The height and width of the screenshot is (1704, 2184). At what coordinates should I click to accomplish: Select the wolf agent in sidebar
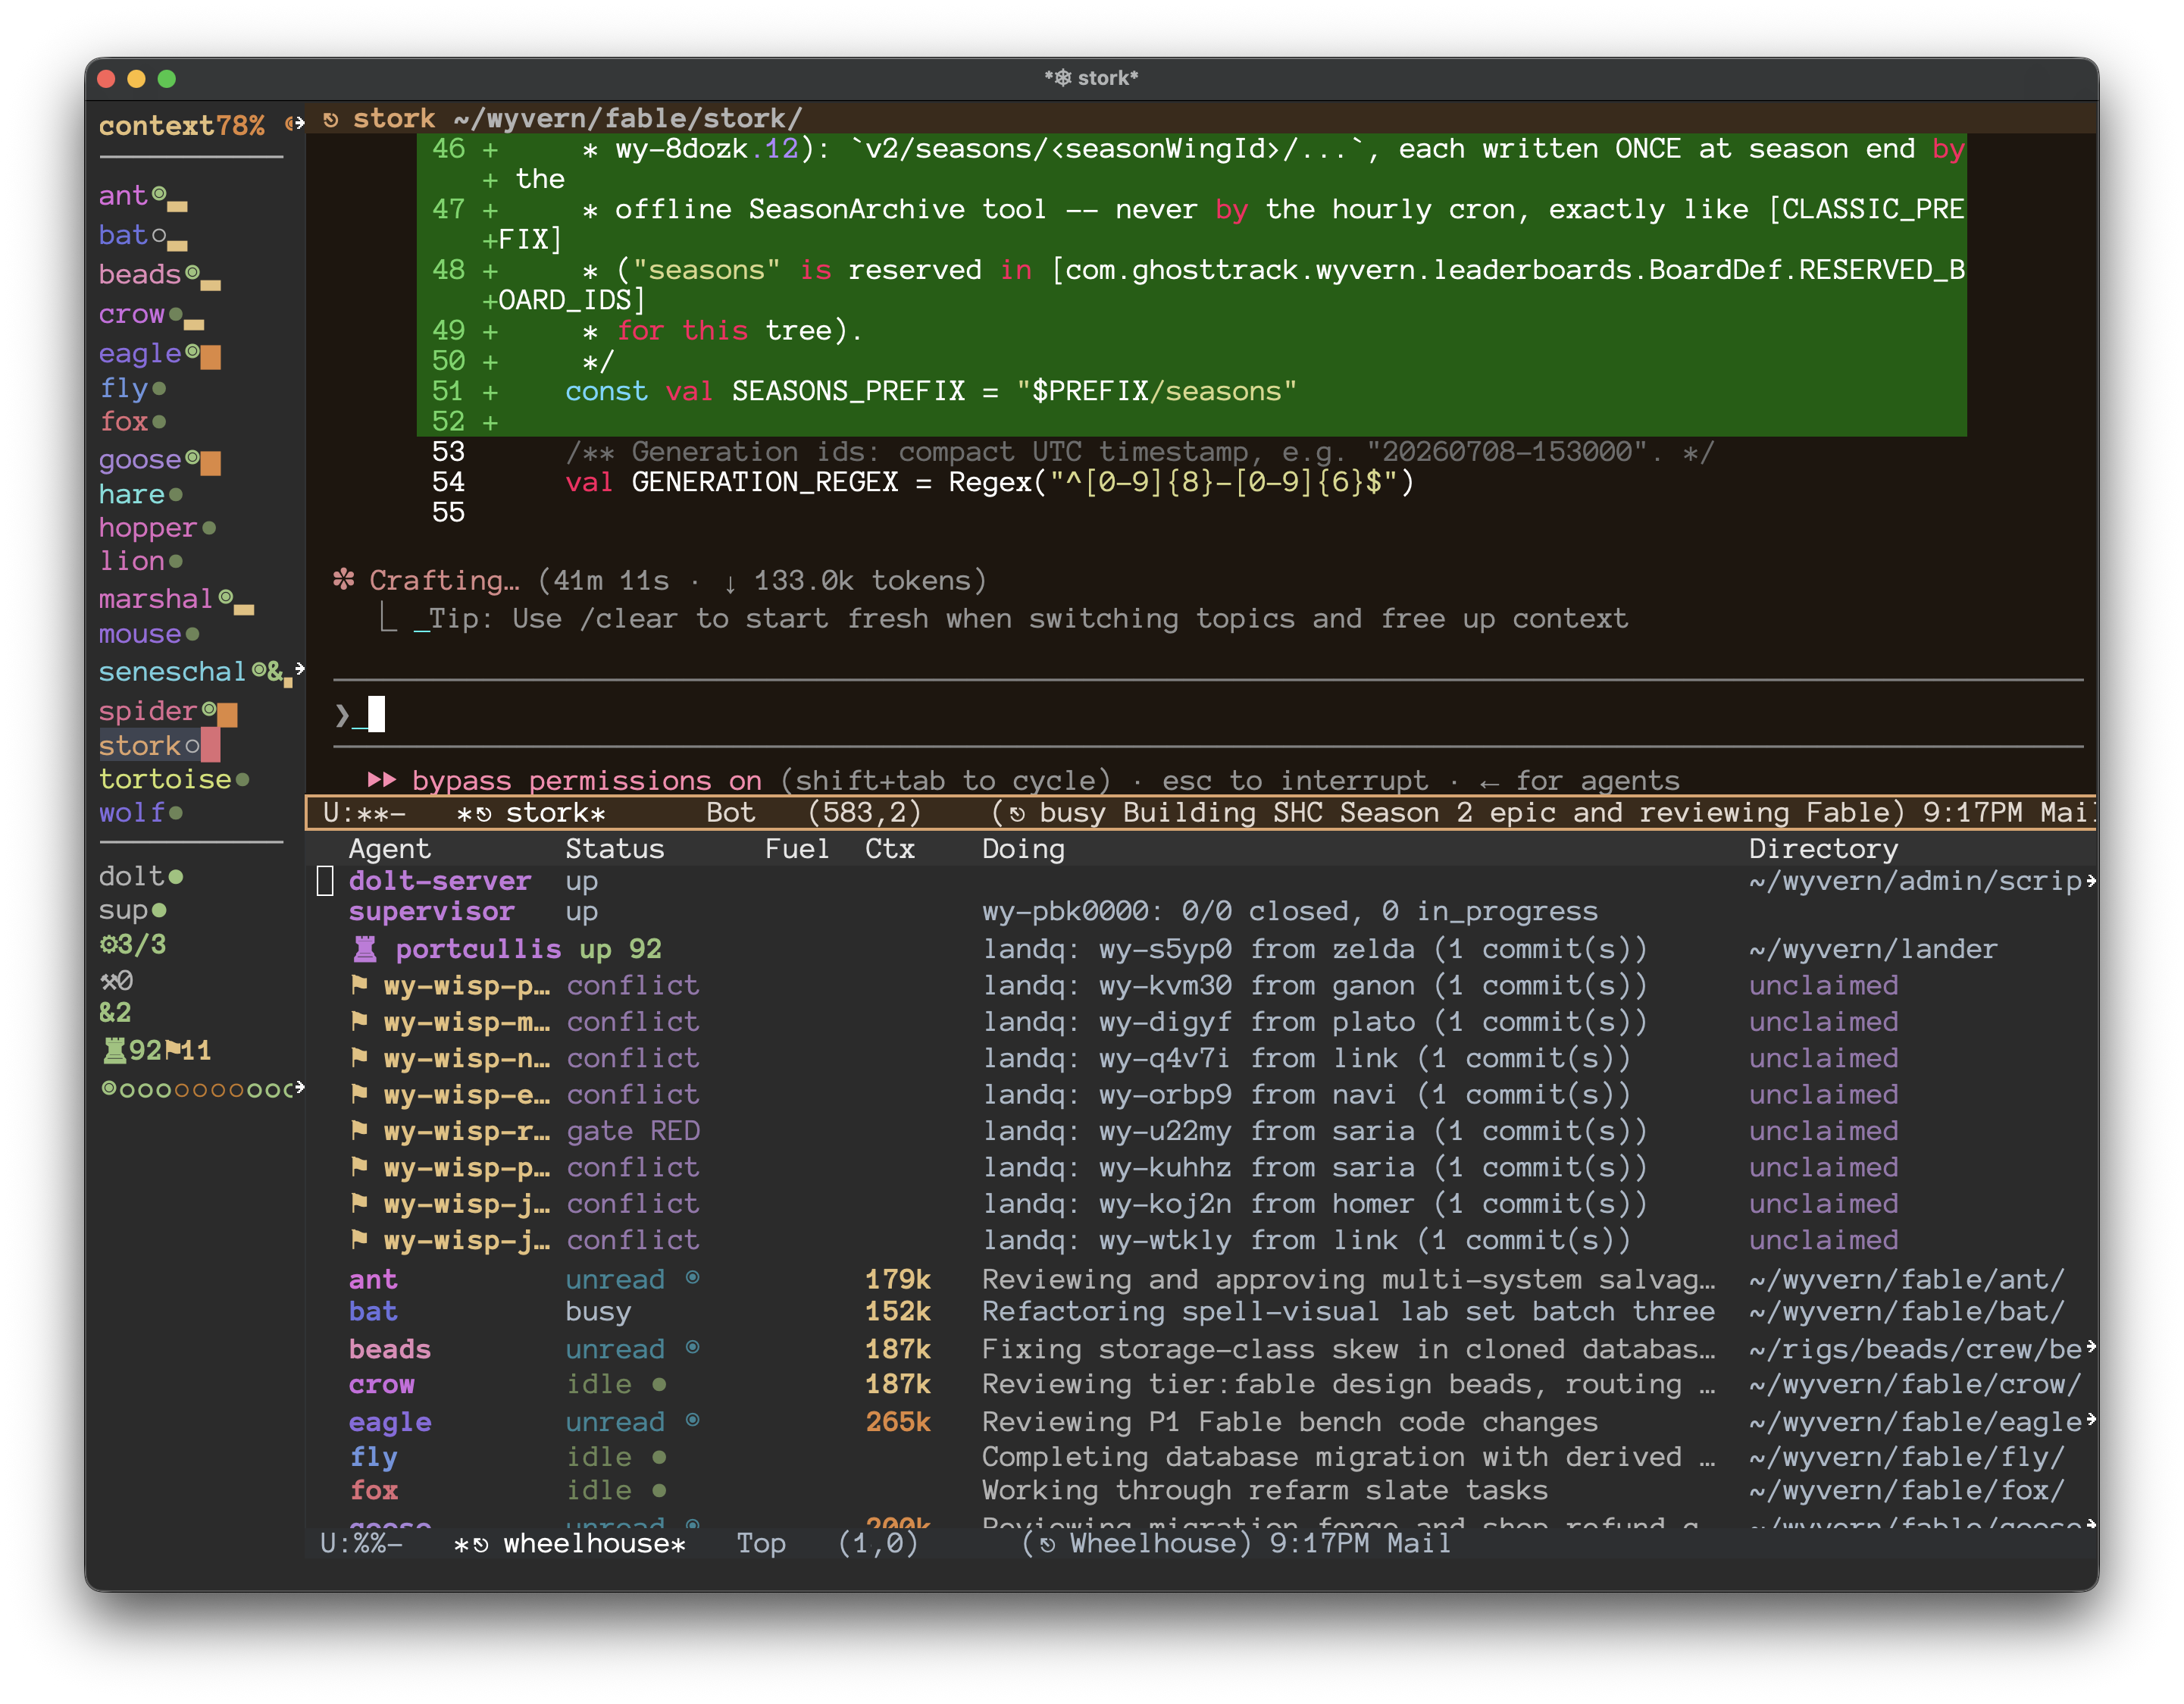coord(131,813)
